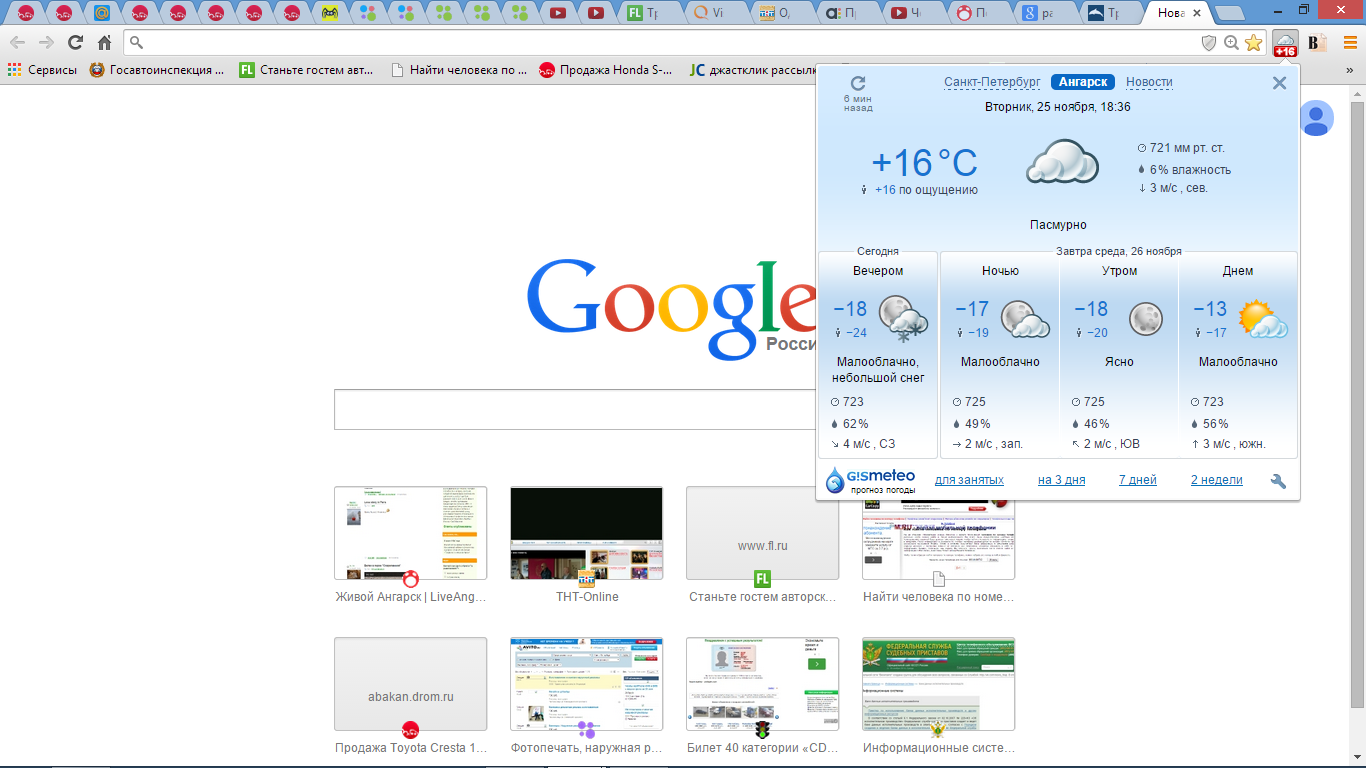1366x768 pixels.
Task: Click the 'Утром' forecast heading
Action: coord(1119,271)
